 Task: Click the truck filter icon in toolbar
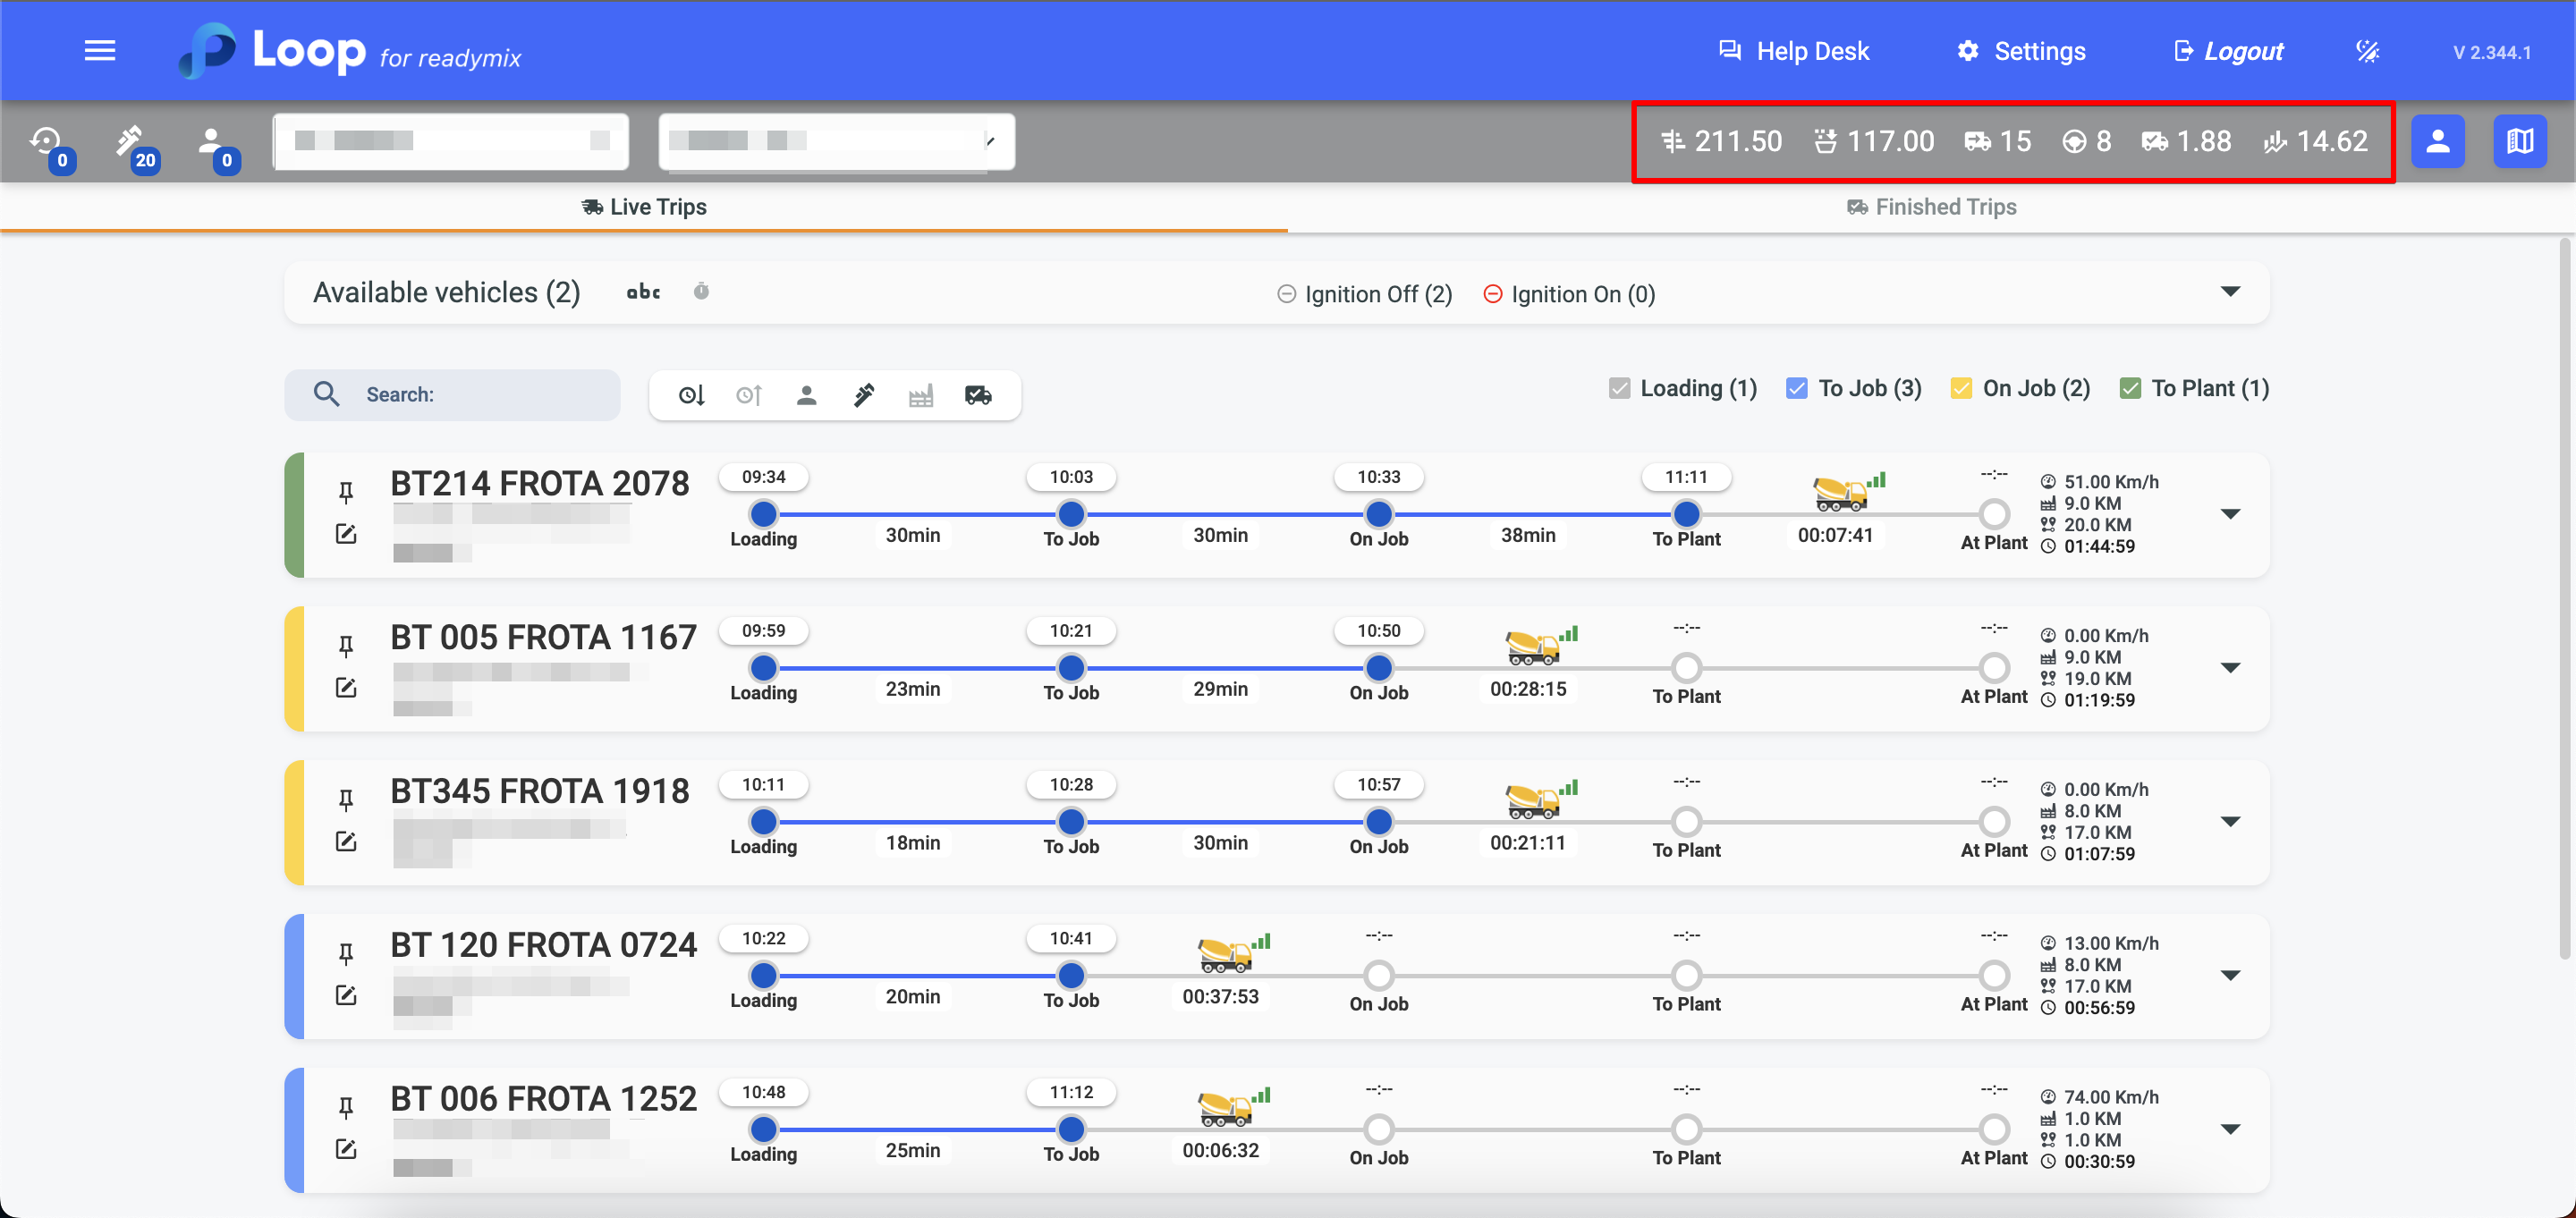pos(978,395)
